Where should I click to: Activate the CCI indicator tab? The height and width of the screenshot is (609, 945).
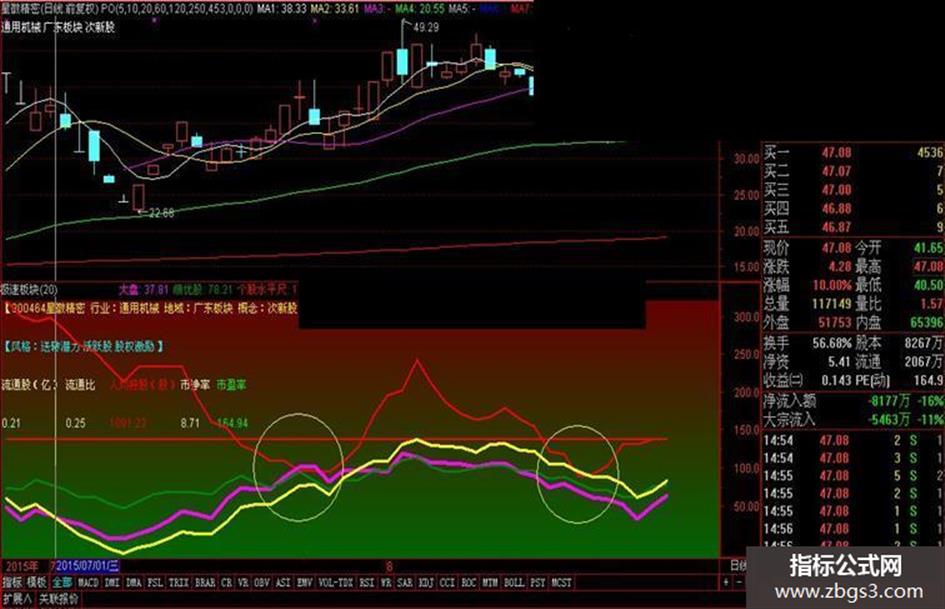(448, 582)
